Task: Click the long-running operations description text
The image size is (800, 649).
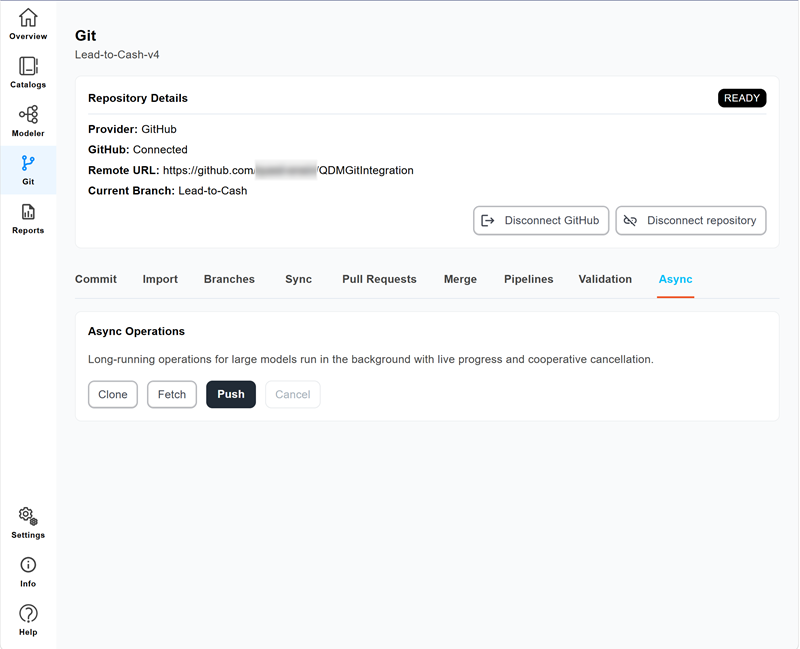Action: pyautogui.click(x=370, y=359)
